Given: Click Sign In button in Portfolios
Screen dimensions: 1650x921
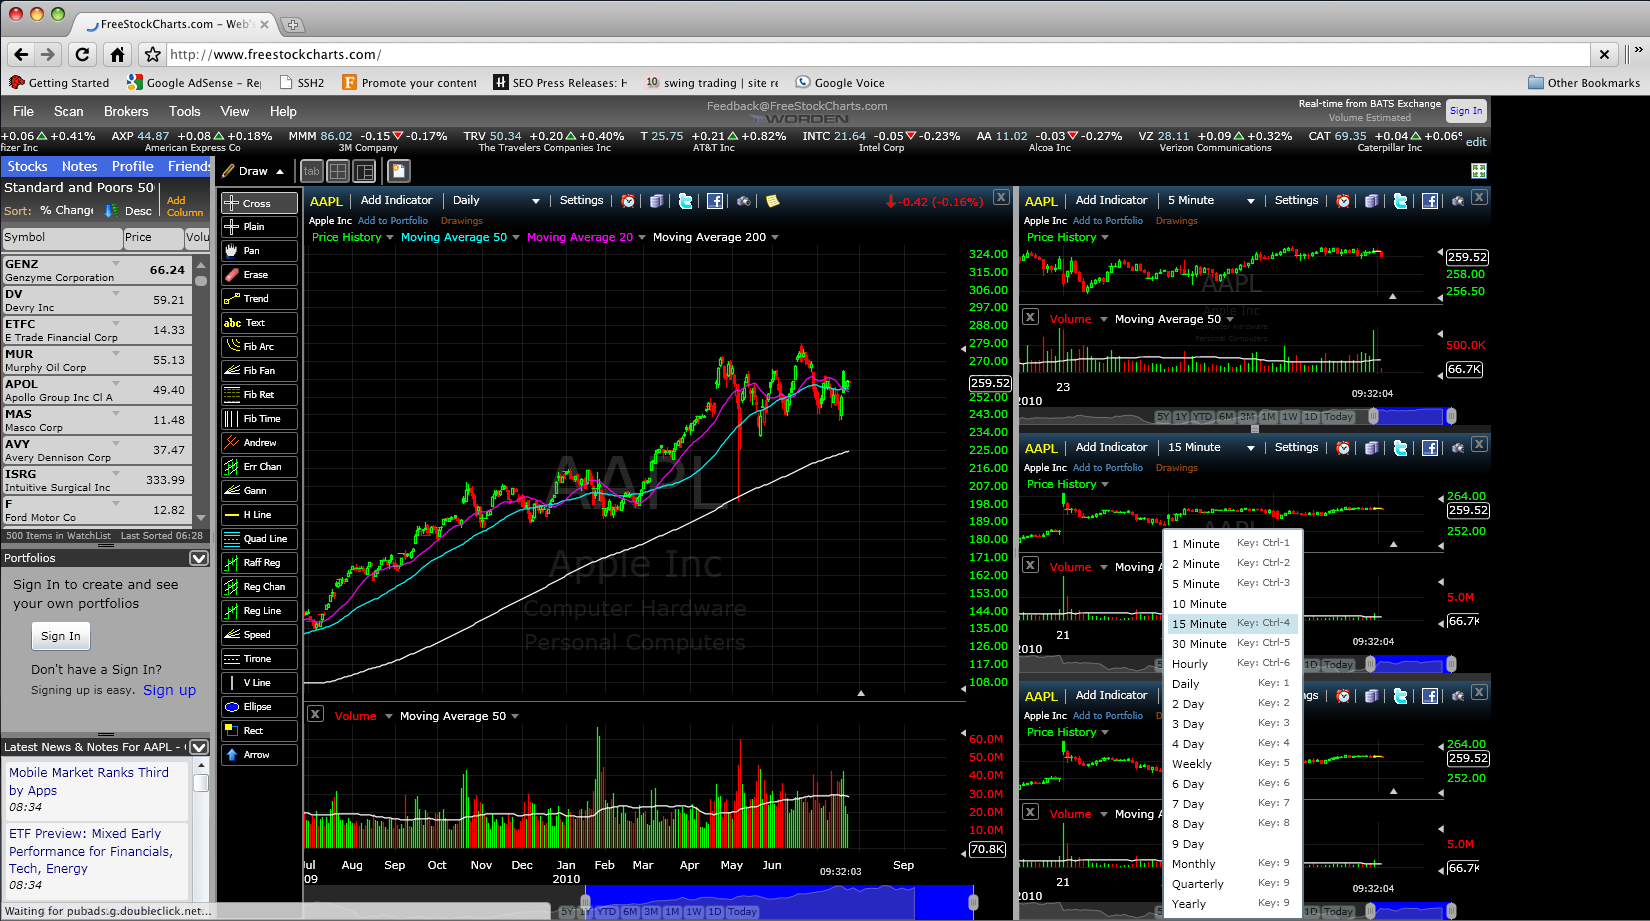Looking at the screenshot, I should pyautogui.click(x=61, y=636).
